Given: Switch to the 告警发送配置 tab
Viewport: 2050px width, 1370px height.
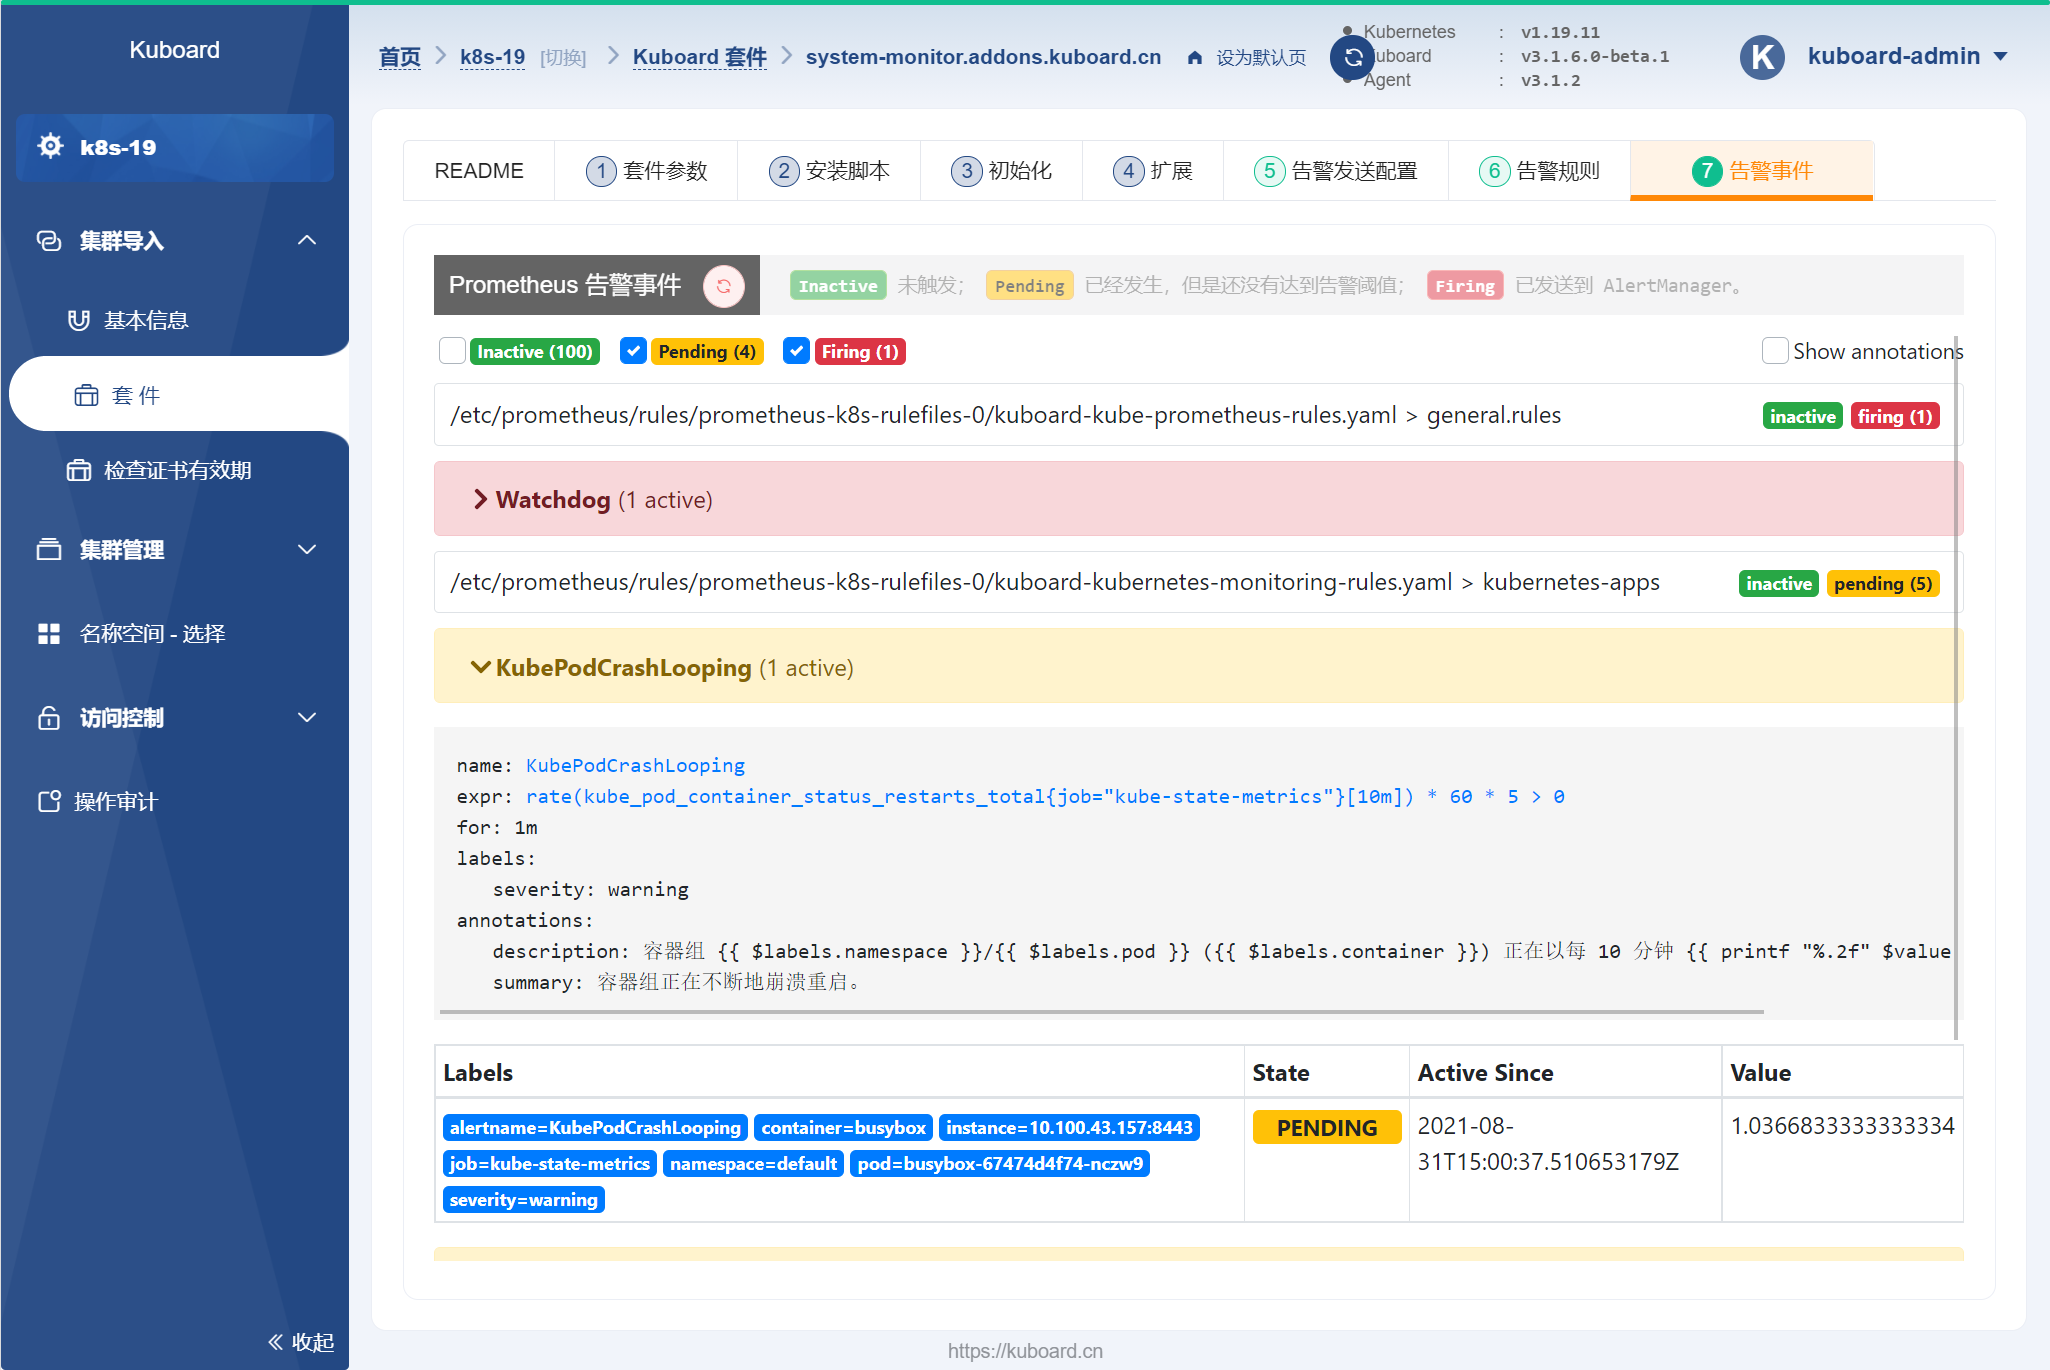Looking at the screenshot, I should [1336, 171].
